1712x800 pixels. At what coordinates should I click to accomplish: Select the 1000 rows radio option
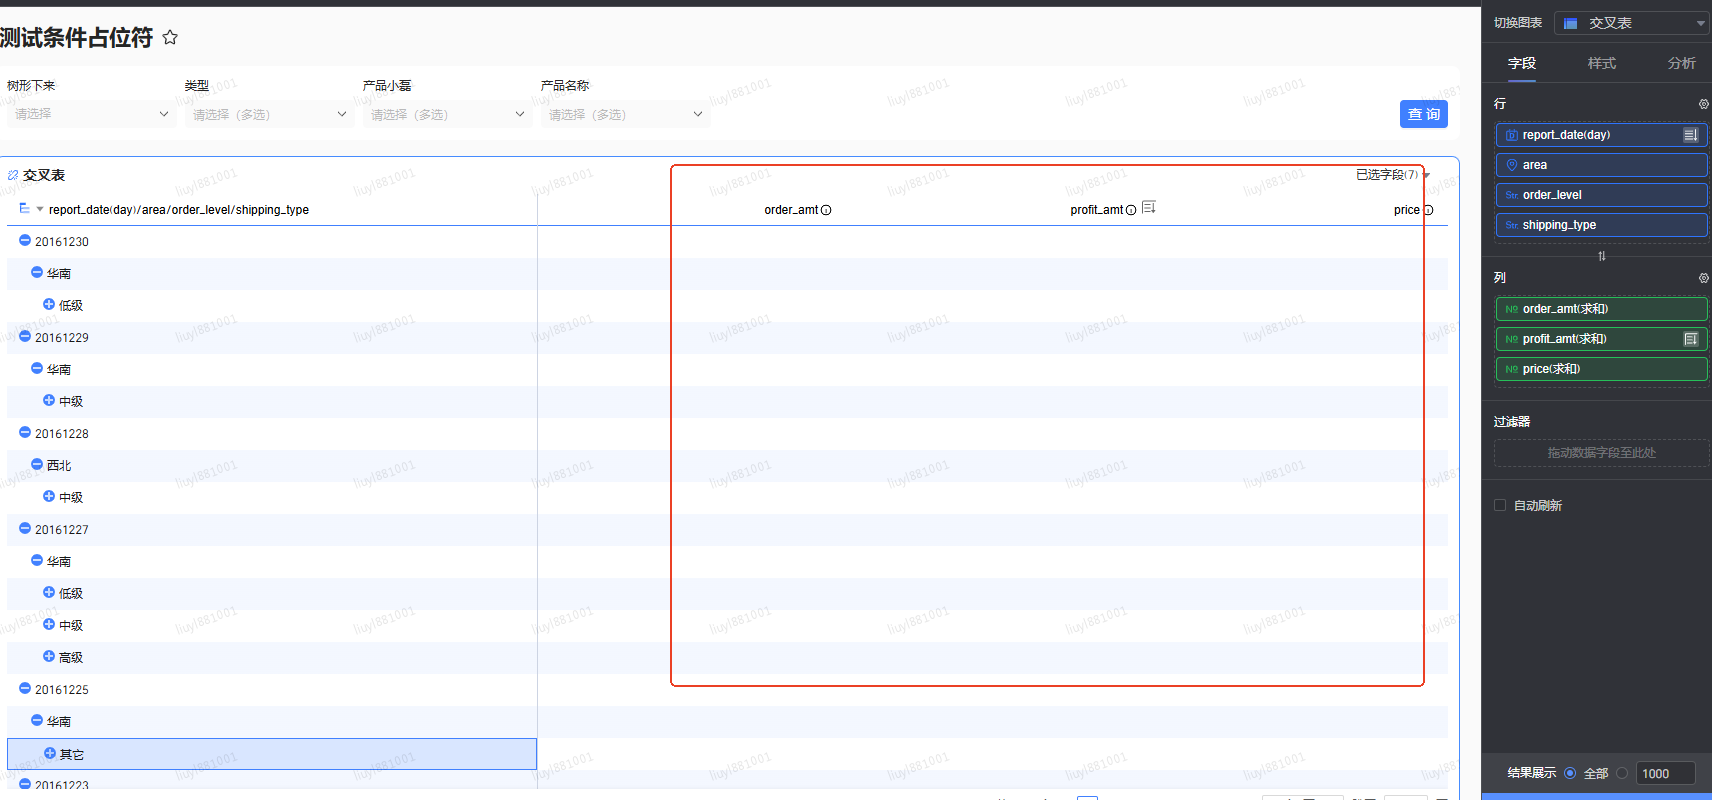(x=1622, y=773)
